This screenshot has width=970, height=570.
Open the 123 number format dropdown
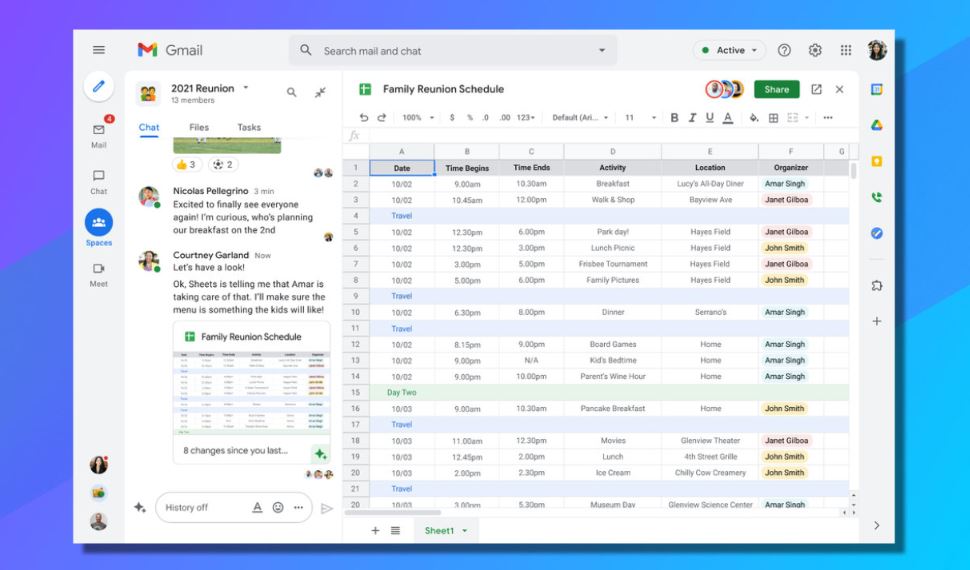526,118
